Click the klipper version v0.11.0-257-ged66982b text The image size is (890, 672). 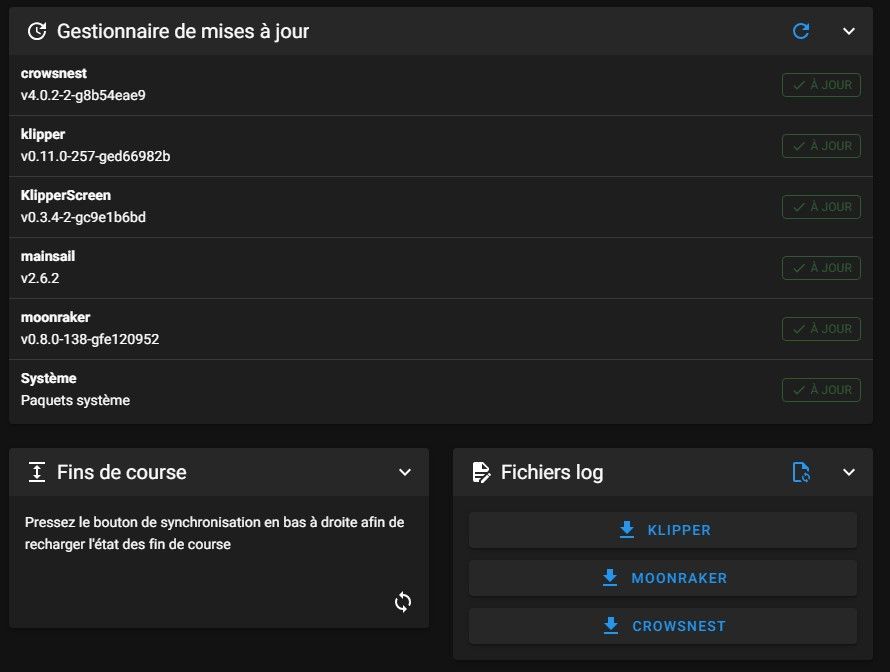pyautogui.click(x=95, y=156)
